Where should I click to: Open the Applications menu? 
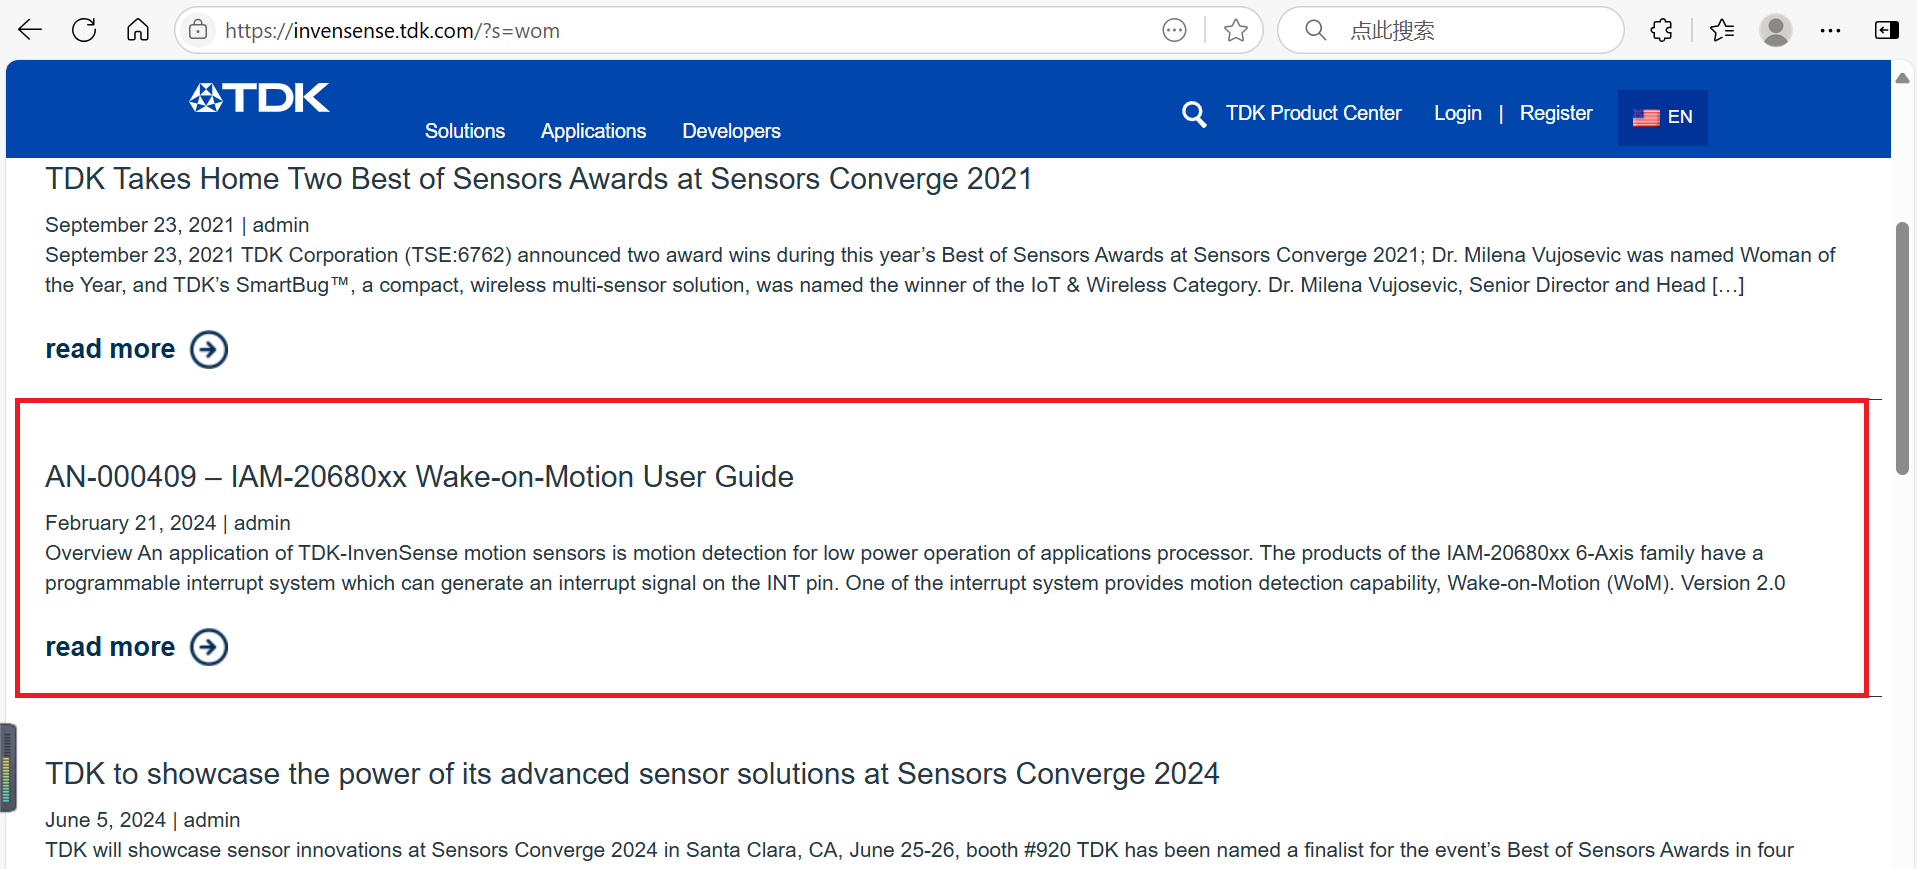[593, 131]
